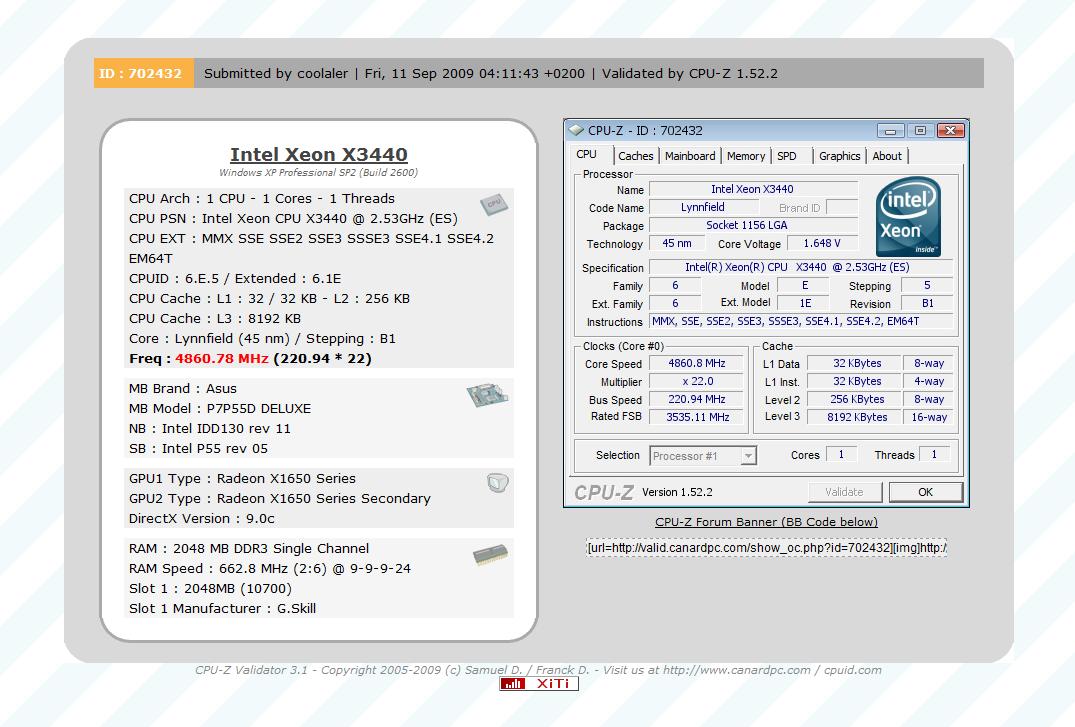Click the GPU2 Type Radeon X1650 Secondary line

[280, 499]
